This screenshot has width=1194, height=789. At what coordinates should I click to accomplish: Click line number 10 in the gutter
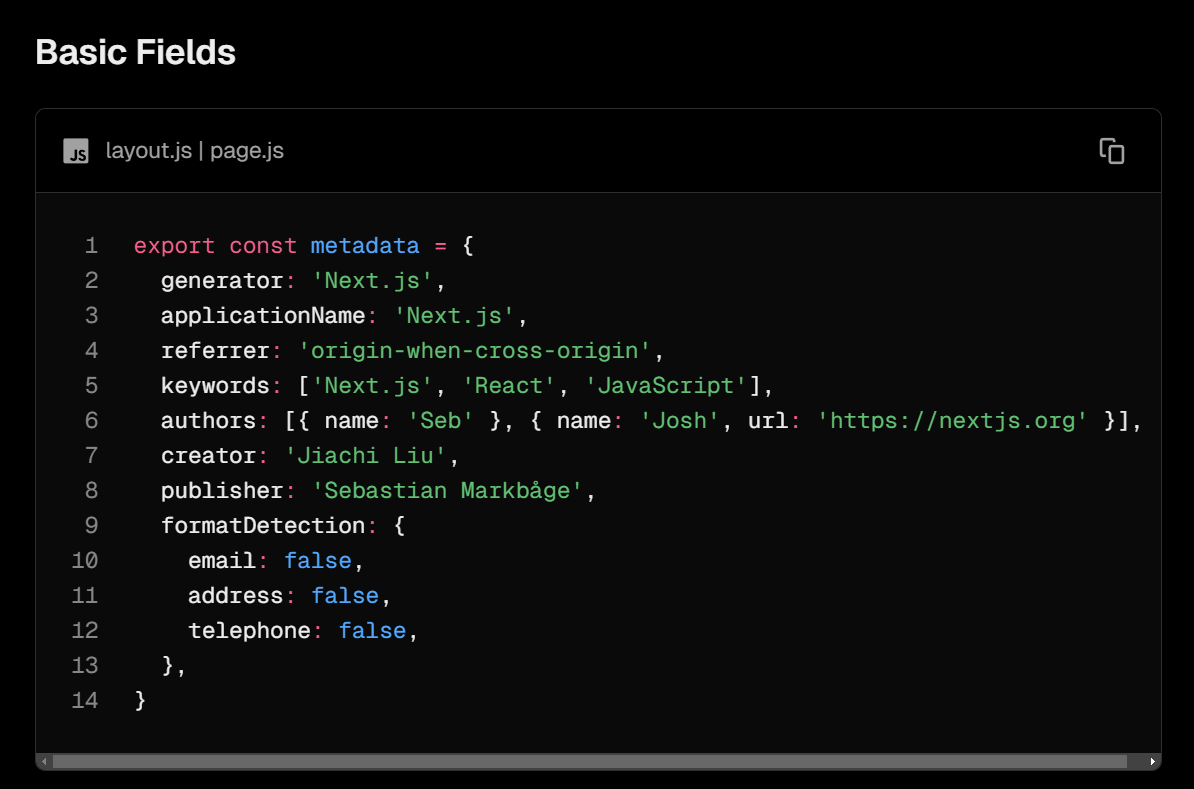85,560
